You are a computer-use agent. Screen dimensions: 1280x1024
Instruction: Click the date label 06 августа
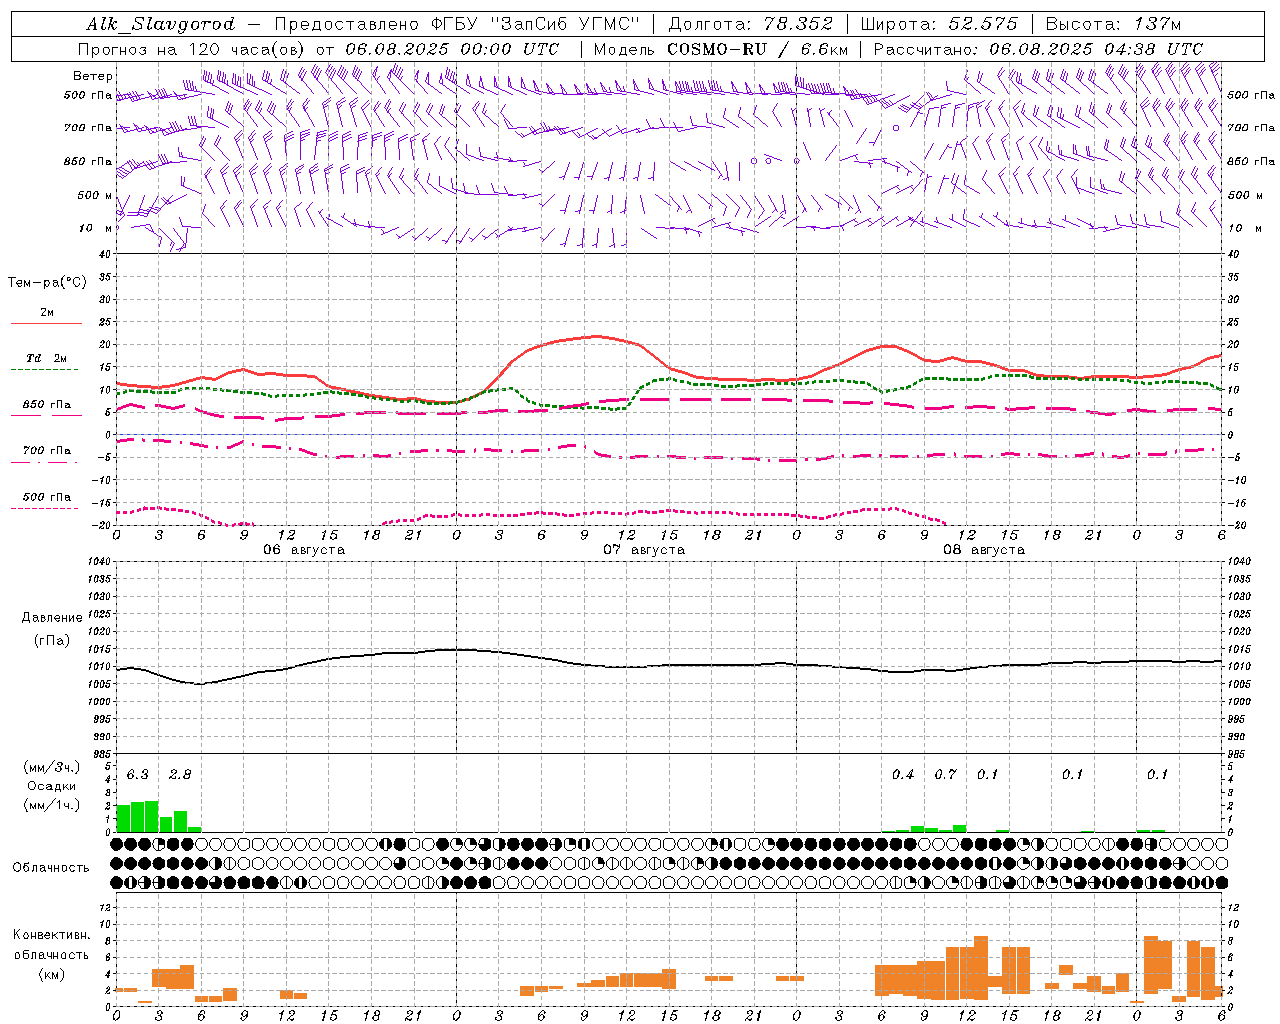tap(304, 550)
